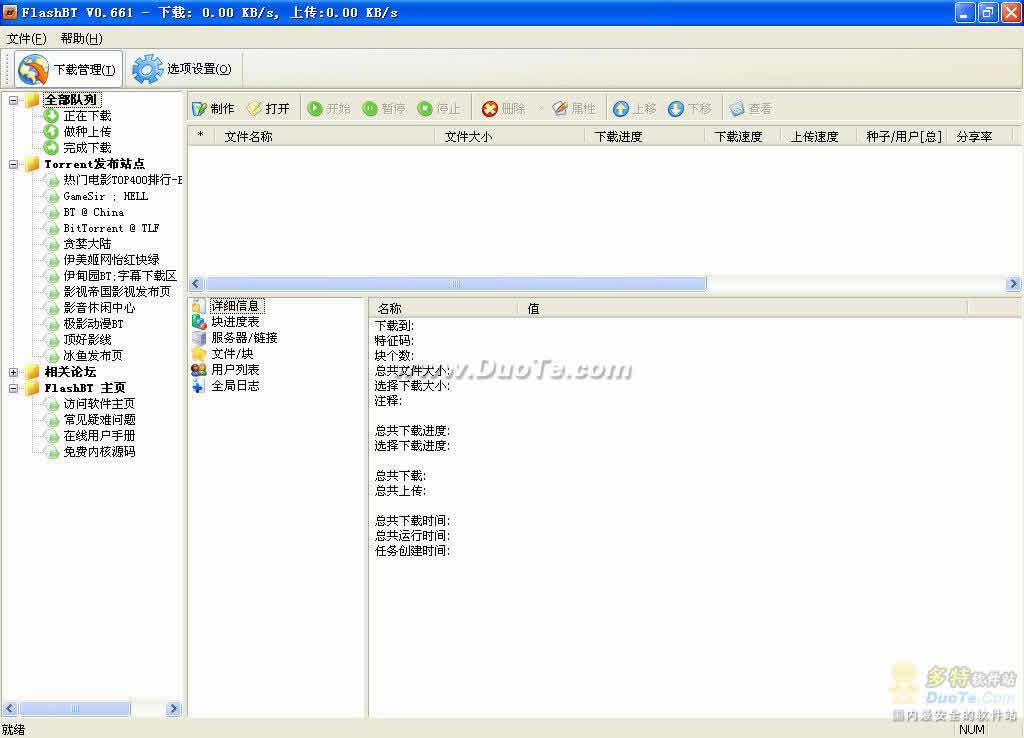Select the 完成下载 finished icon
The image size is (1024, 738).
[x=52, y=148]
